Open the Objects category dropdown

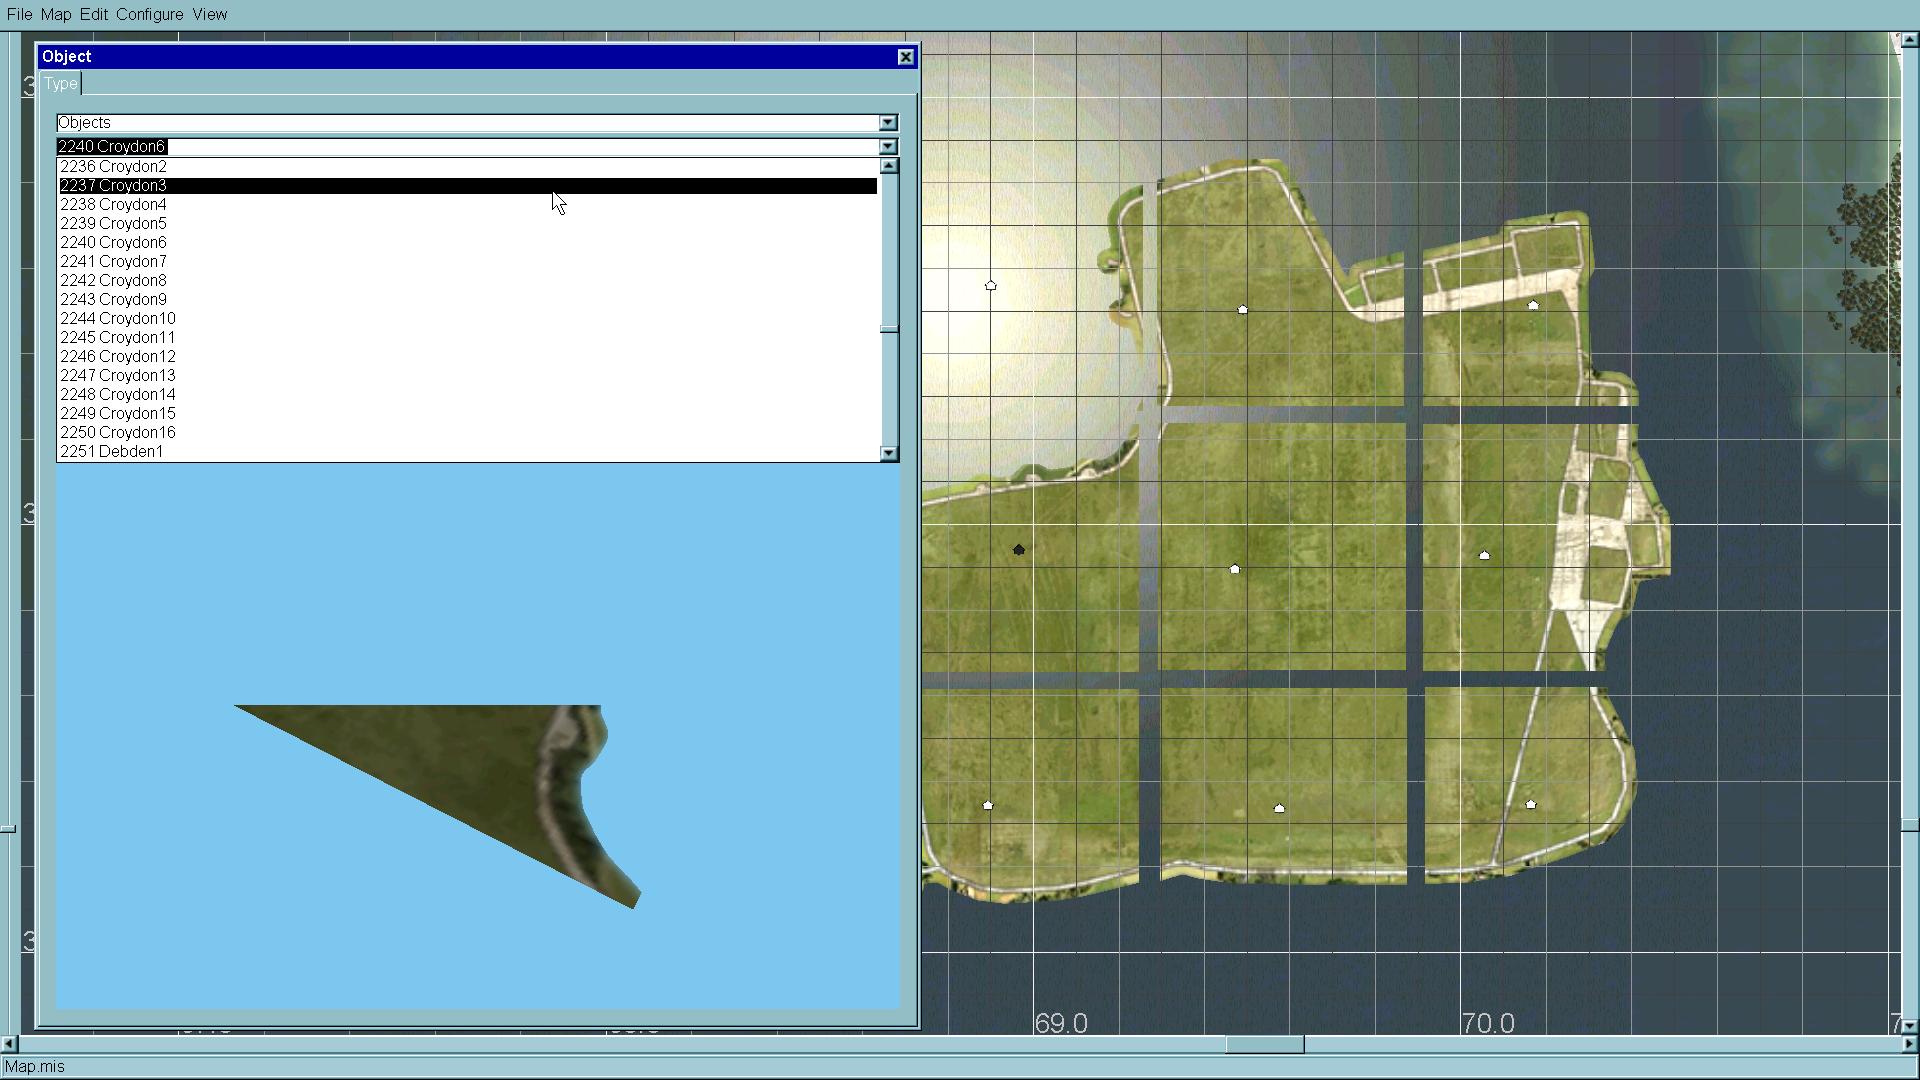click(x=888, y=123)
